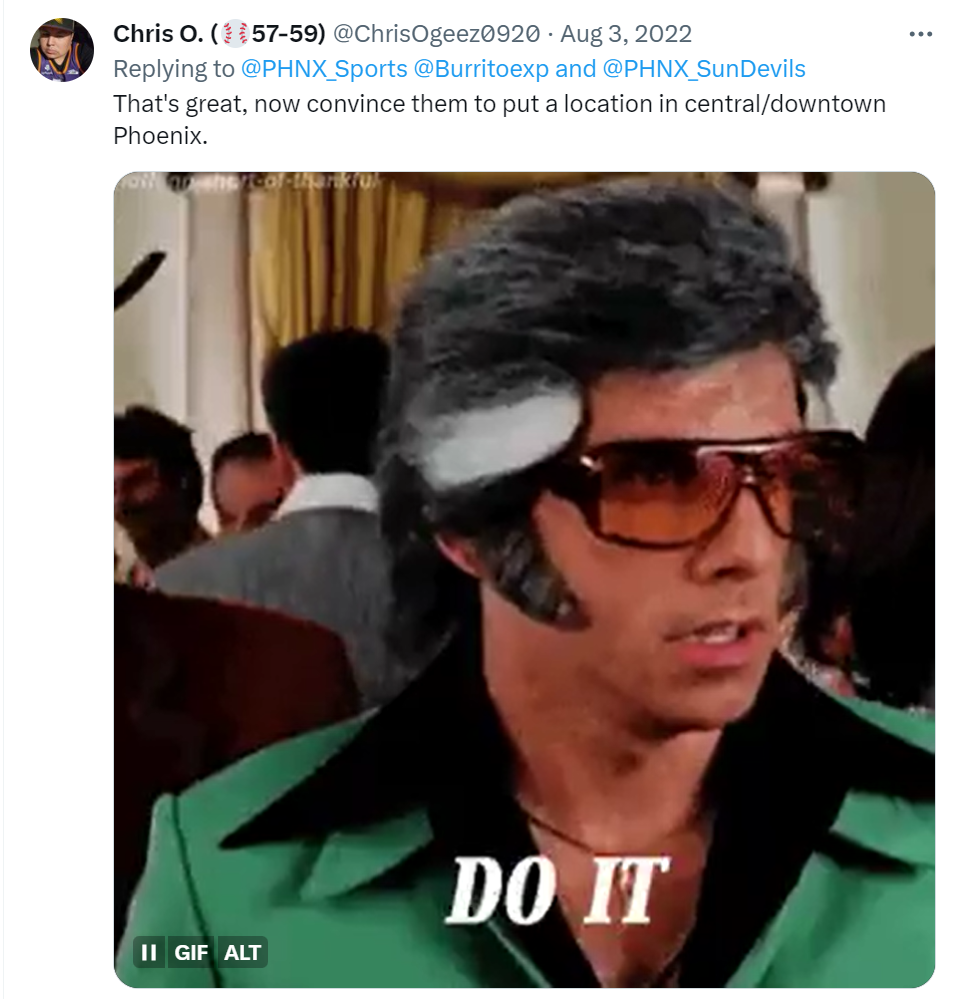Click the display name Chris O.
The height and width of the screenshot is (999, 956).
(x=159, y=34)
